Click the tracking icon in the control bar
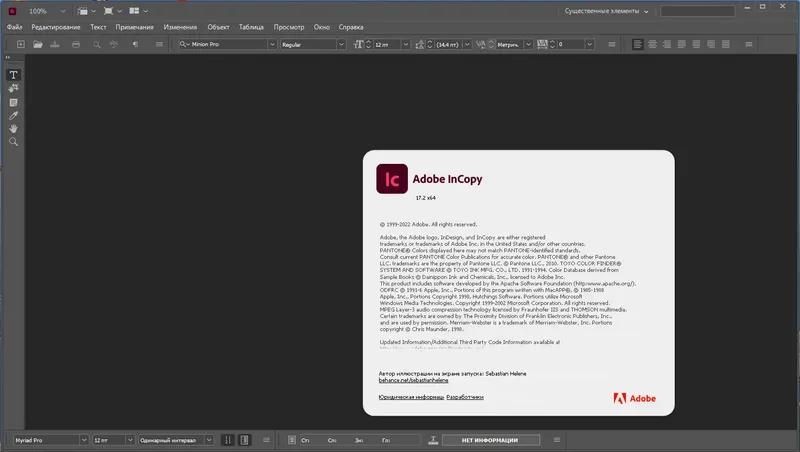 pos(542,44)
